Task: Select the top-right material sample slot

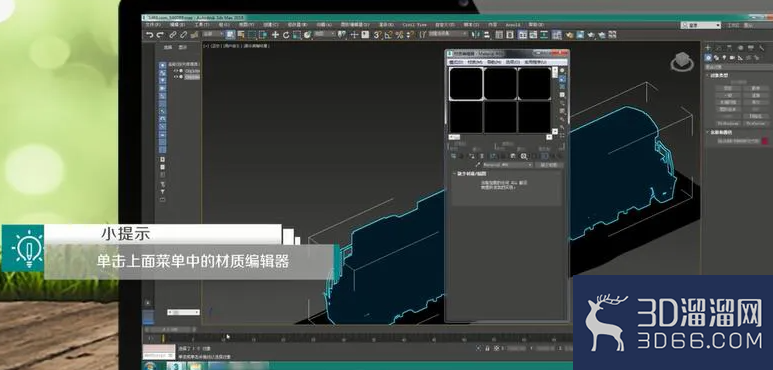Action: pos(534,84)
